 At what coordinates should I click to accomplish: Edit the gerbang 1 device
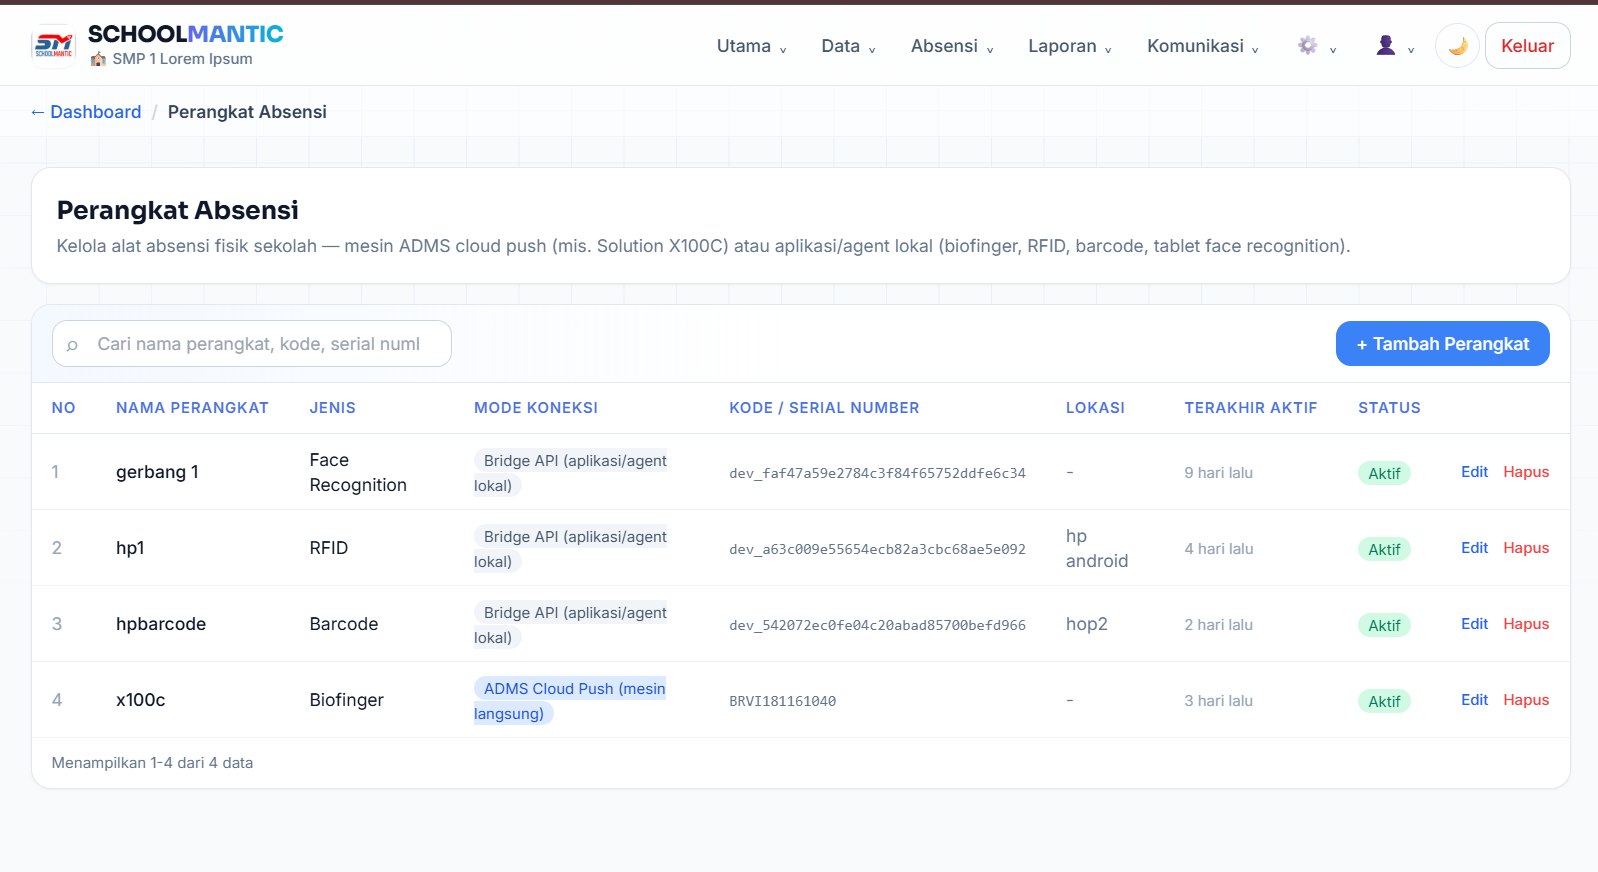1474,472
